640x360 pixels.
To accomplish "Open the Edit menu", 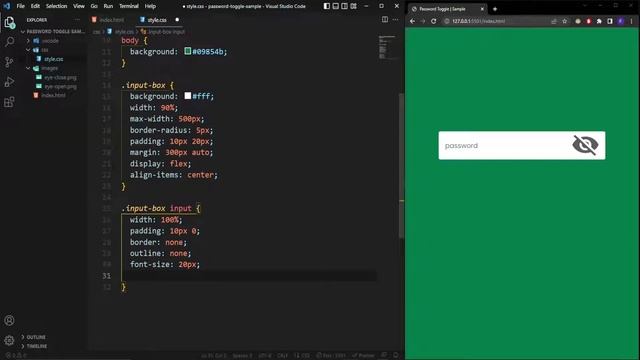I will (x=35, y=6).
